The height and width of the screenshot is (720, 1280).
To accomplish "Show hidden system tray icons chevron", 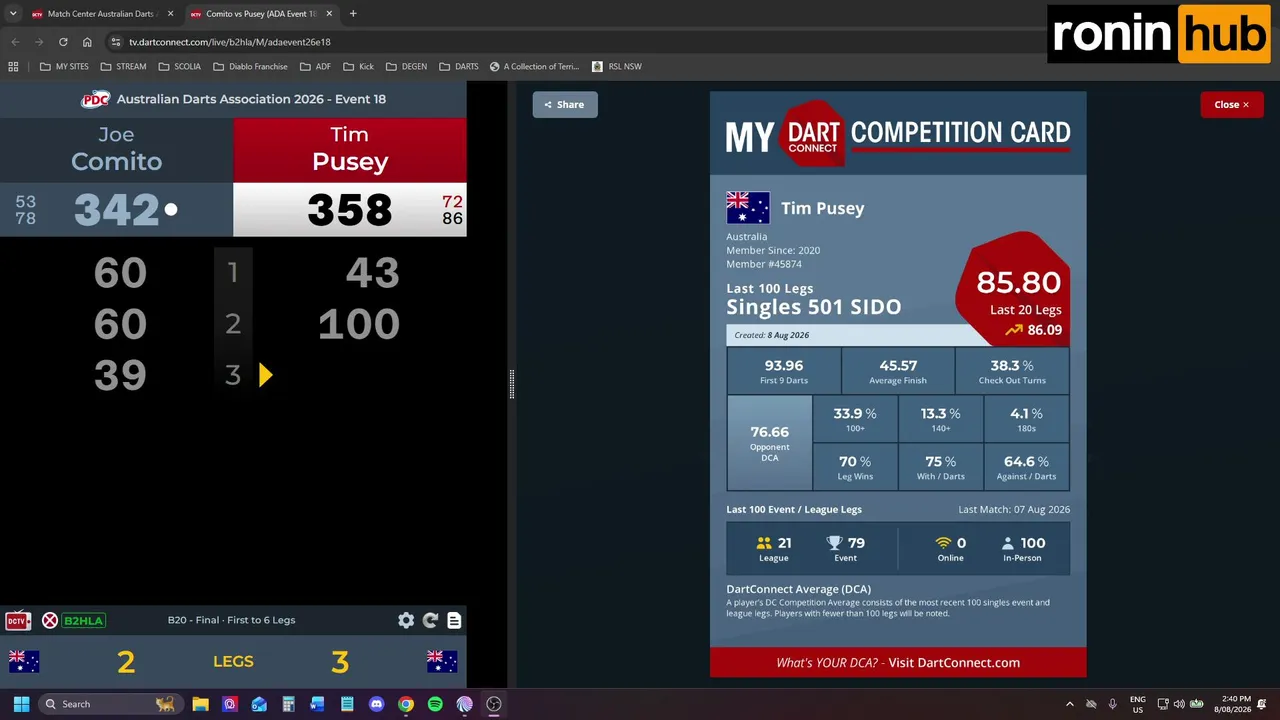I will (1069, 704).
